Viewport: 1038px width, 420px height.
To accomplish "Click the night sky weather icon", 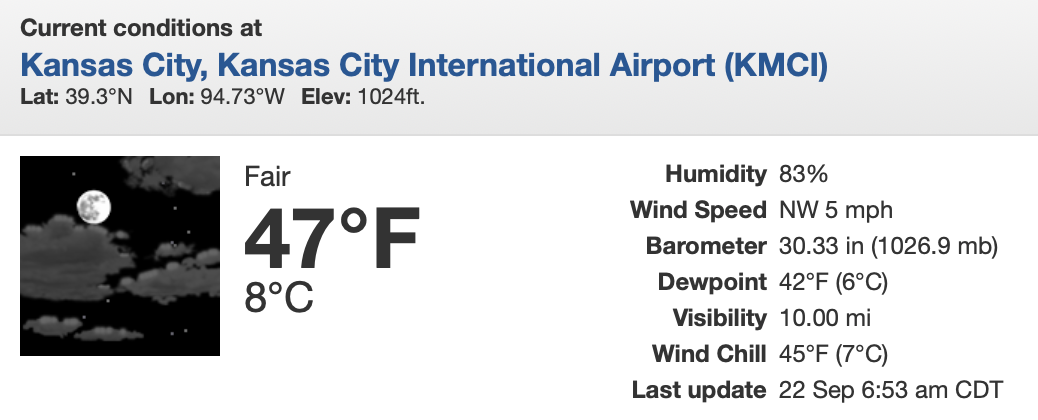I will click(x=120, y=256).
